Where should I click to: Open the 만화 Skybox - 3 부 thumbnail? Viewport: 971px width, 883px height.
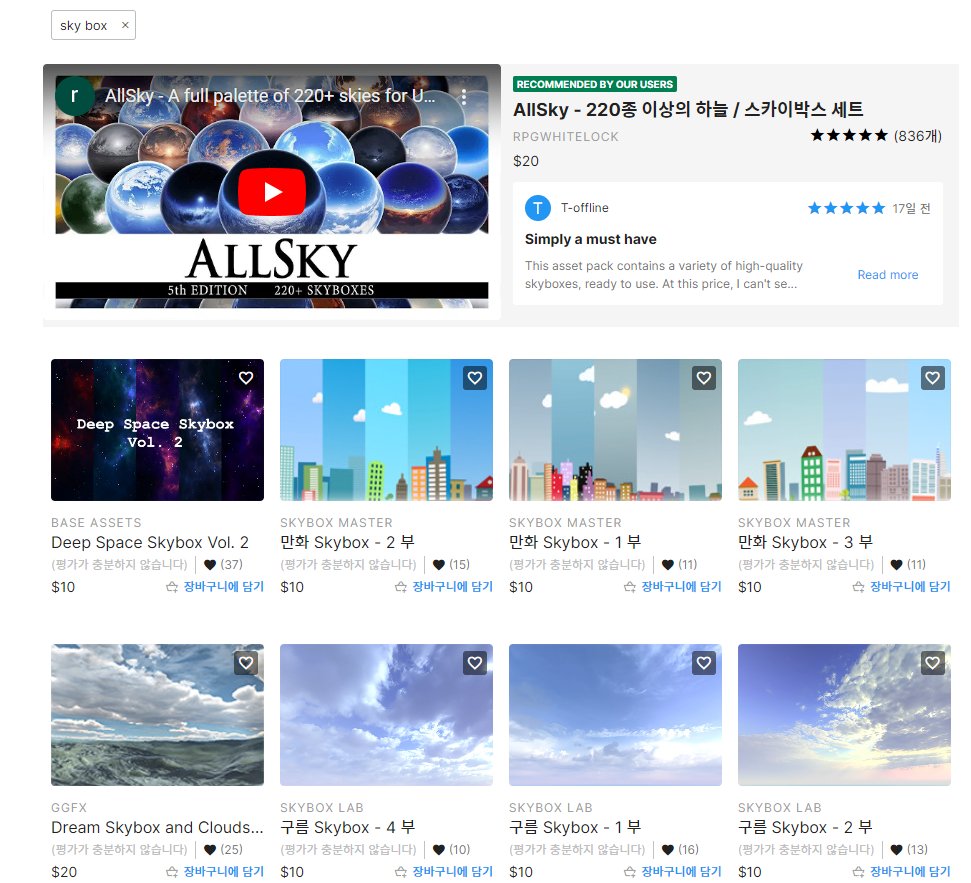click(844, 430)
